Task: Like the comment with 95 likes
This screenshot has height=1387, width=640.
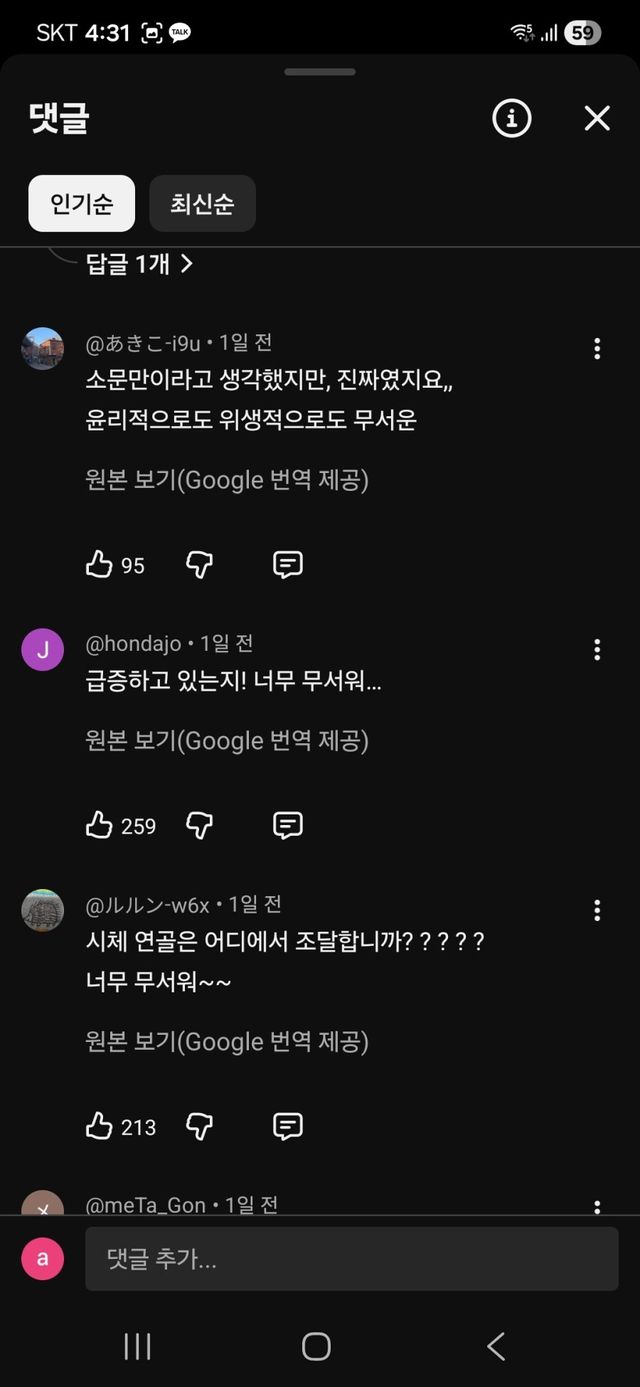Action: point(99,565)
